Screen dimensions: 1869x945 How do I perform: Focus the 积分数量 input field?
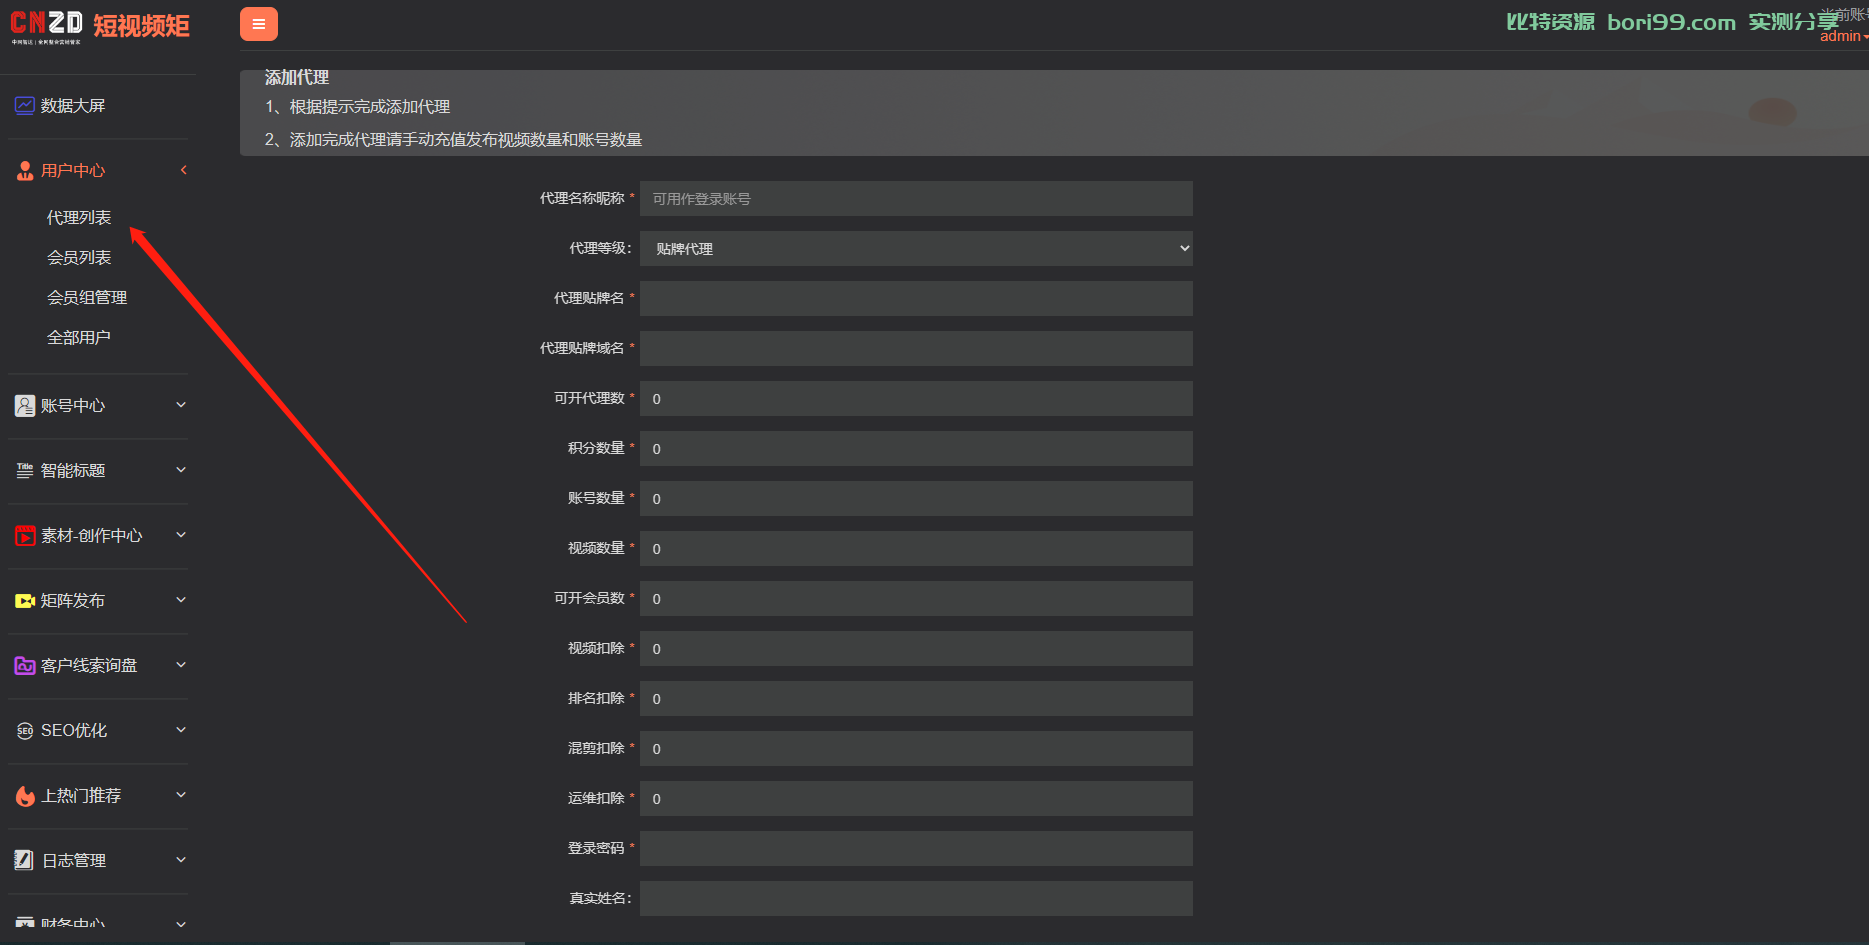[x=916, y=449]
